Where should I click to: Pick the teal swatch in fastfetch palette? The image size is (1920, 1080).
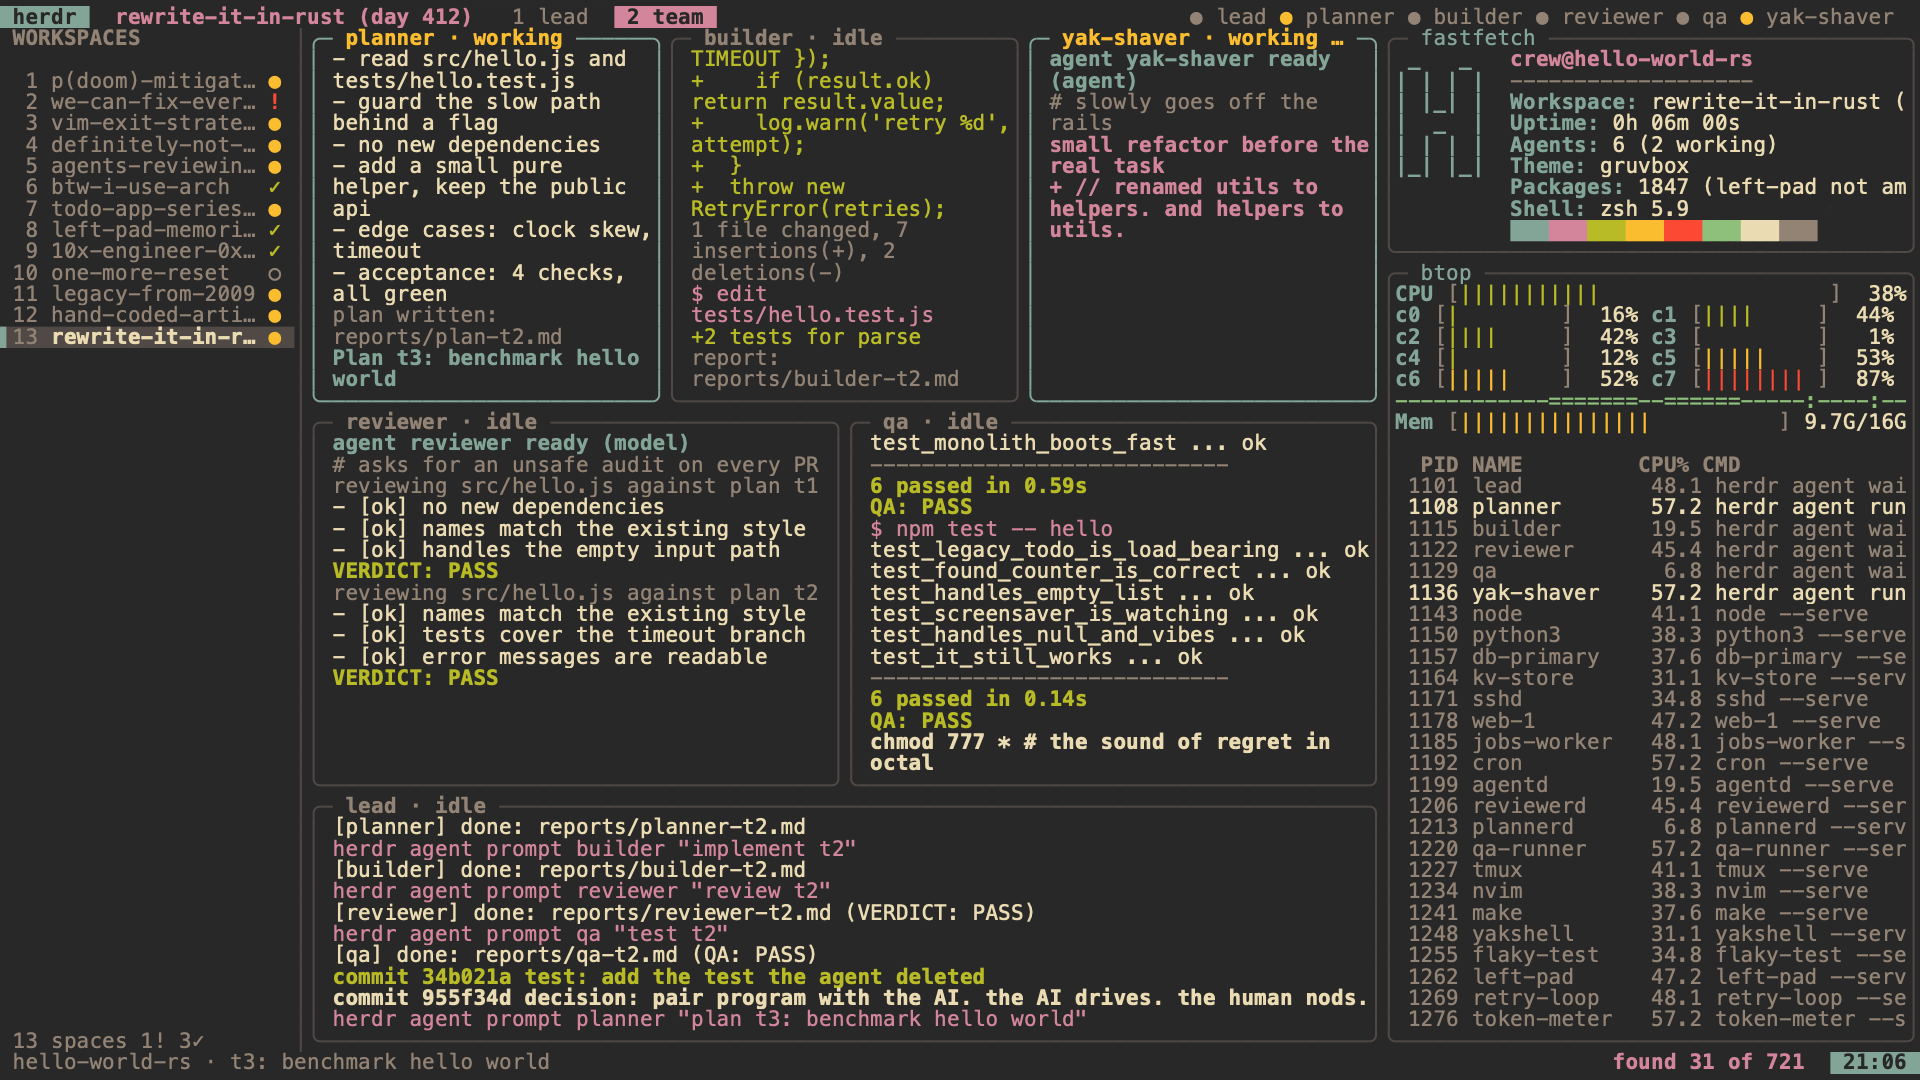tap(1529, 231)
